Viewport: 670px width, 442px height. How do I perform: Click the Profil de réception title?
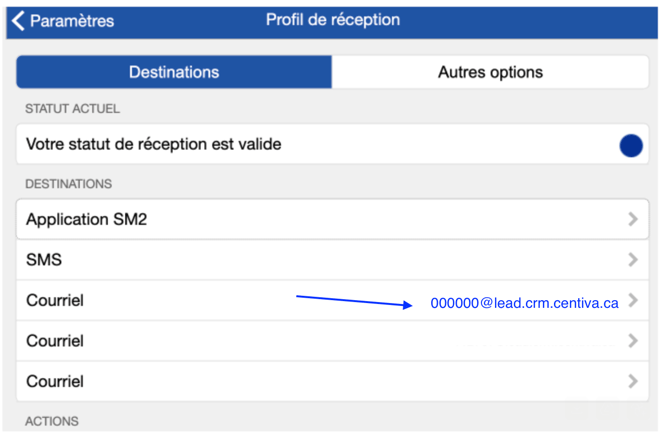[x=333, y=20]
